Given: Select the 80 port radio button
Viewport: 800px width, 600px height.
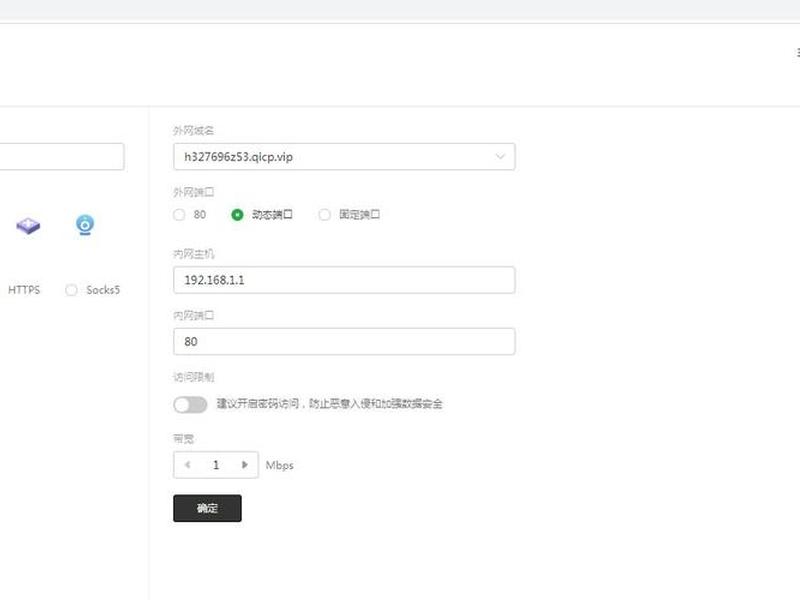Looking at the screenshot, I should pos(179,215).
